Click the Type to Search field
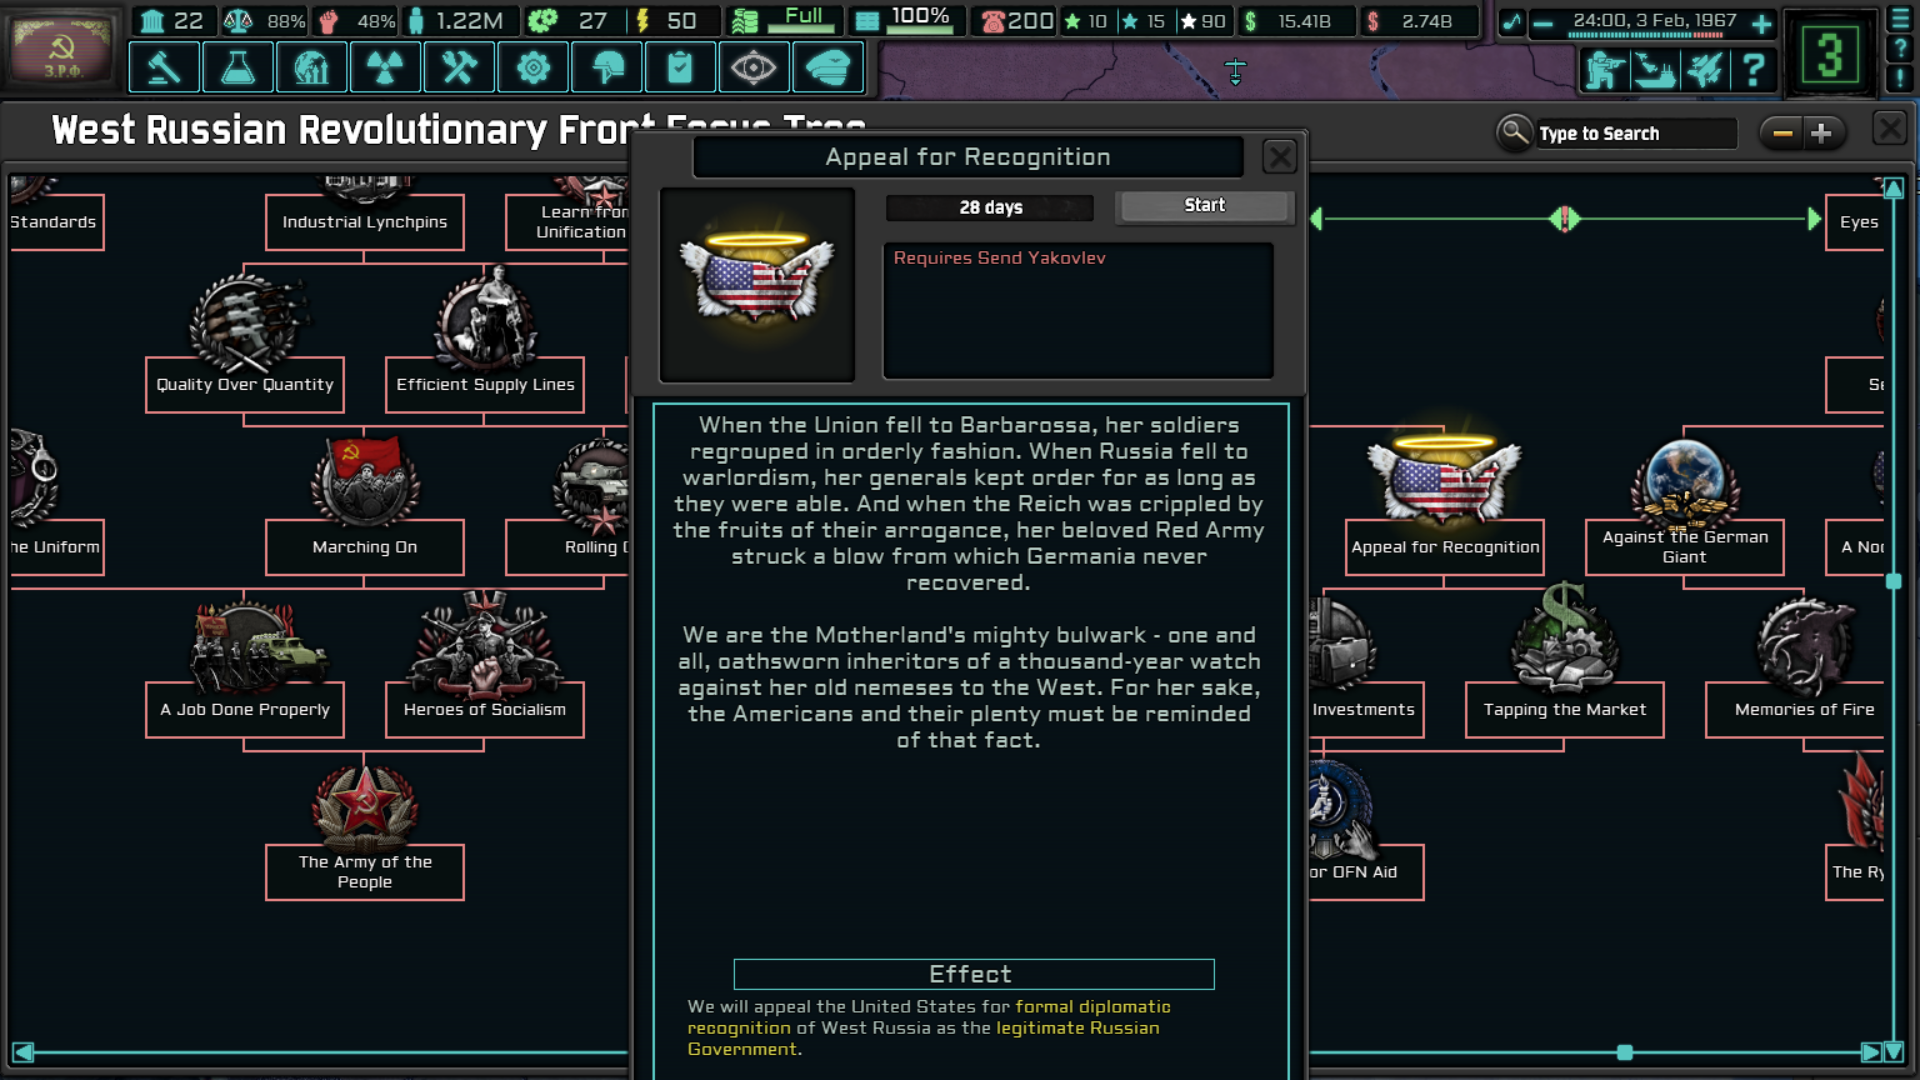Viewport: 1920px width, 1080px height. coord(1634,134)
